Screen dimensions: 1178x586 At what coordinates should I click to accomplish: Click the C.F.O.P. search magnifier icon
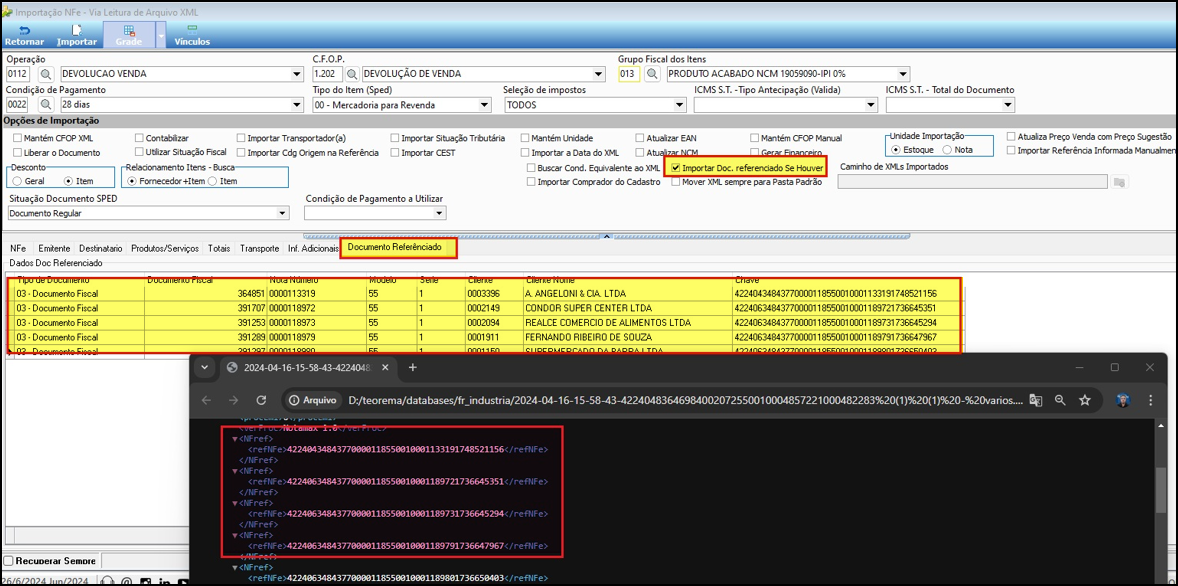click(x=352, y=74)
